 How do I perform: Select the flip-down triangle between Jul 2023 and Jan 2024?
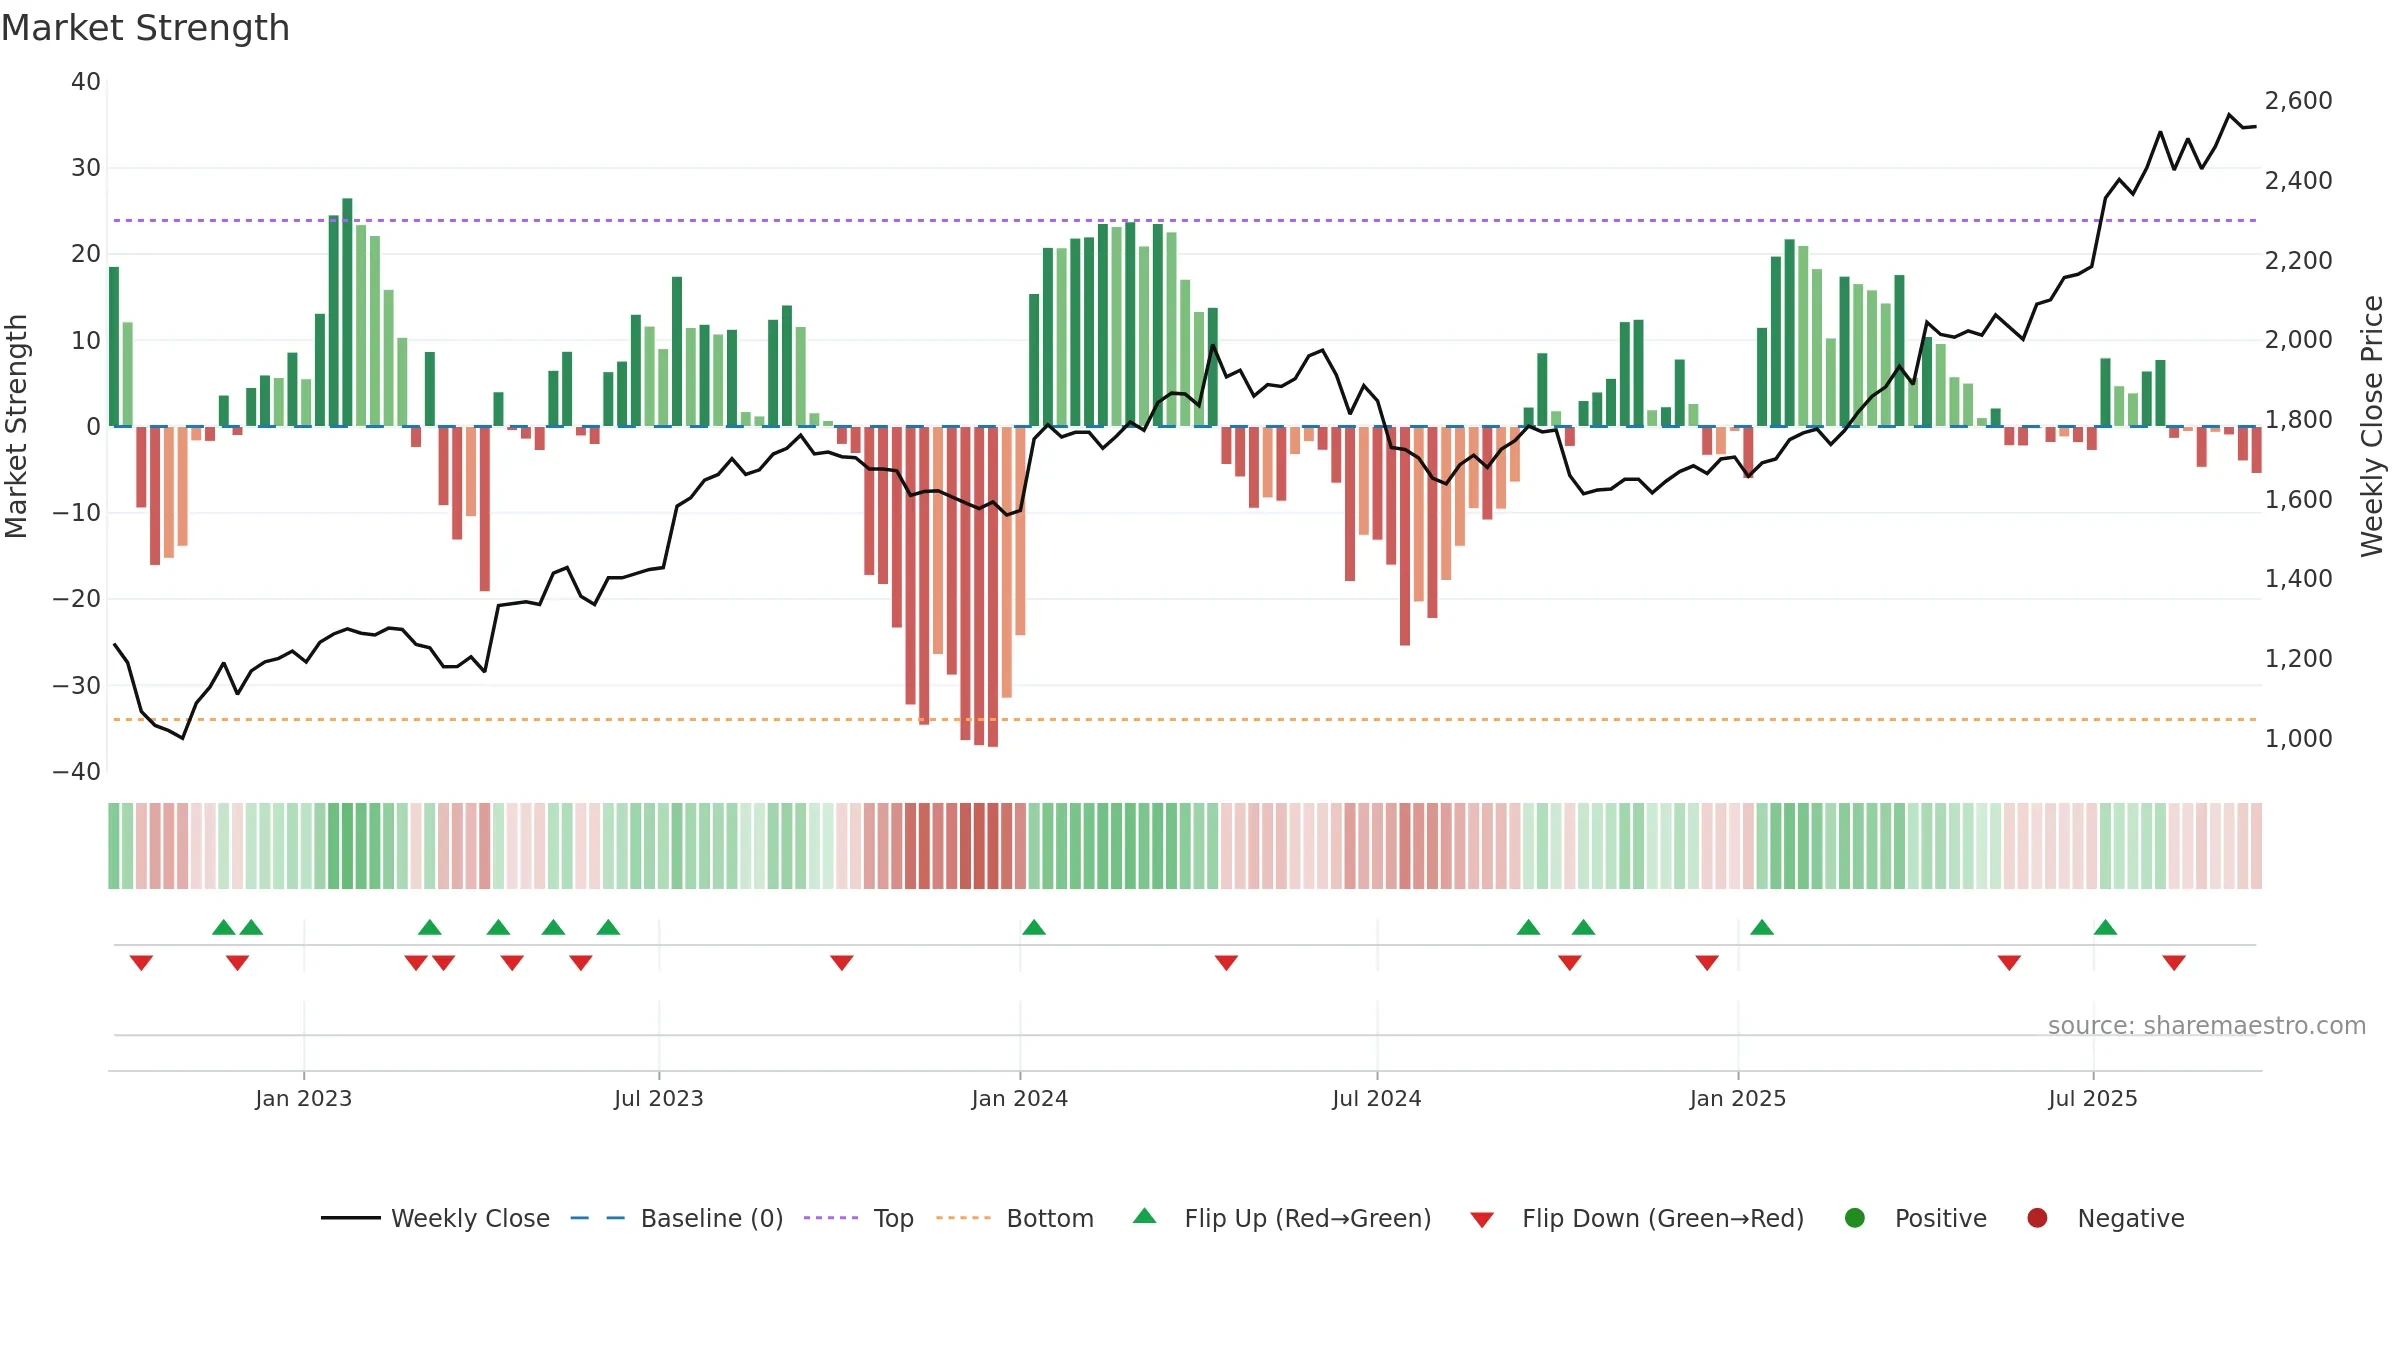coord(842,962)
